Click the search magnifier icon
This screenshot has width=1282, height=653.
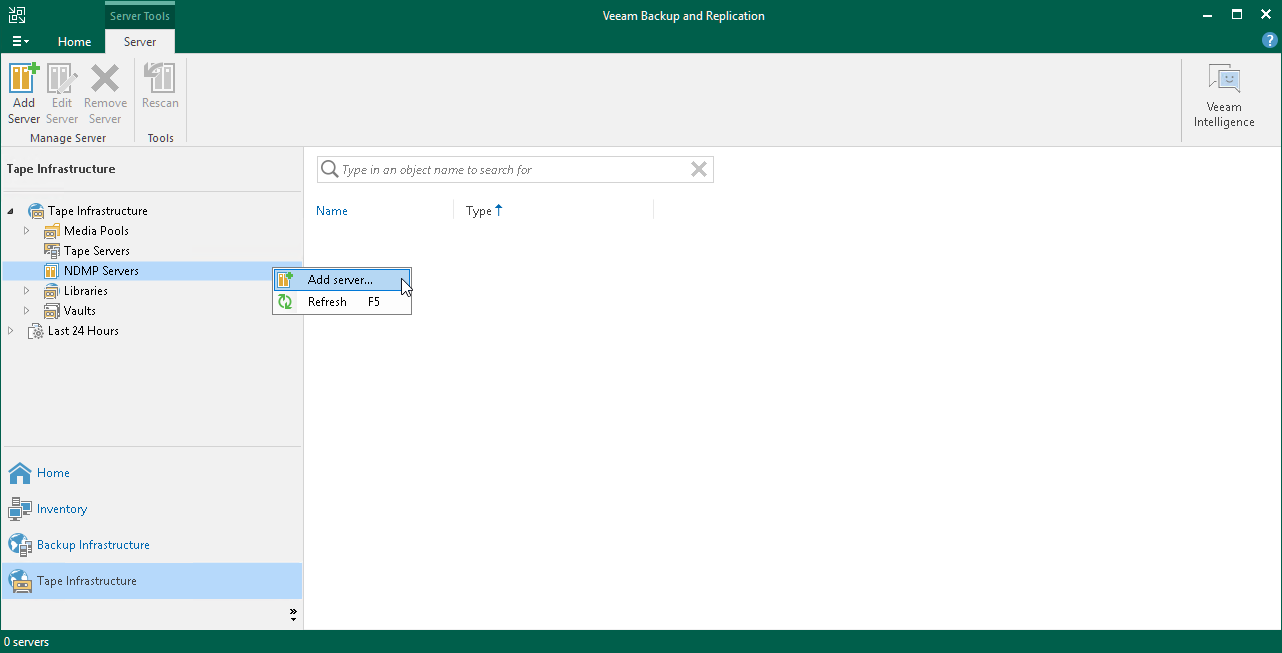[330, 169]
